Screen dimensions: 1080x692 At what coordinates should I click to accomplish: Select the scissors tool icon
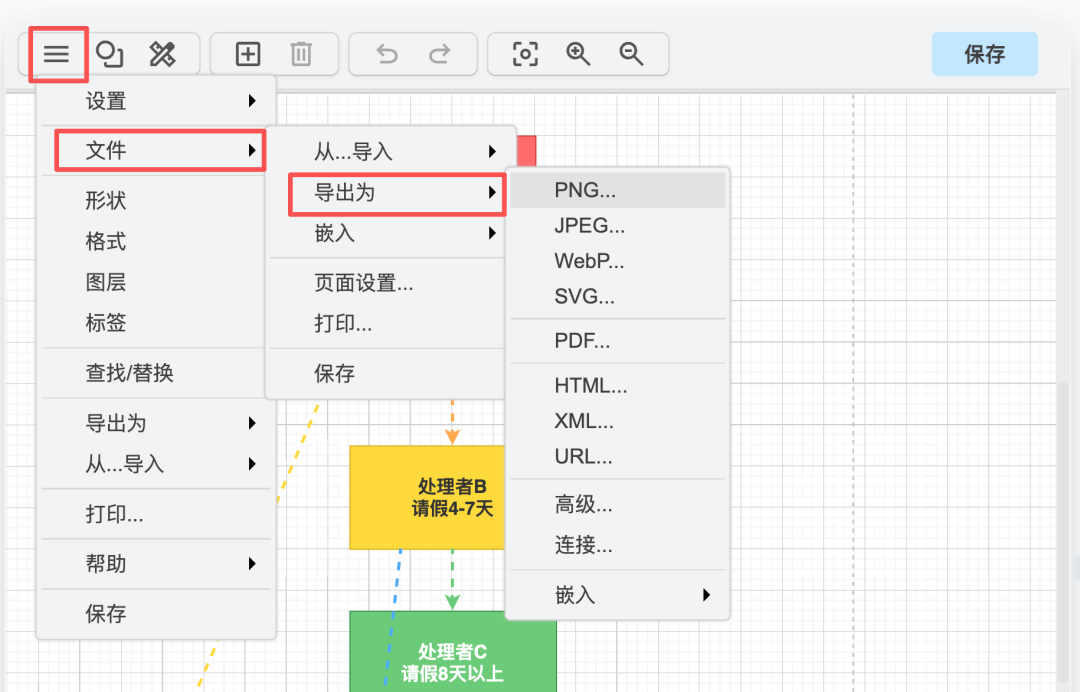(x=160, y=54)
